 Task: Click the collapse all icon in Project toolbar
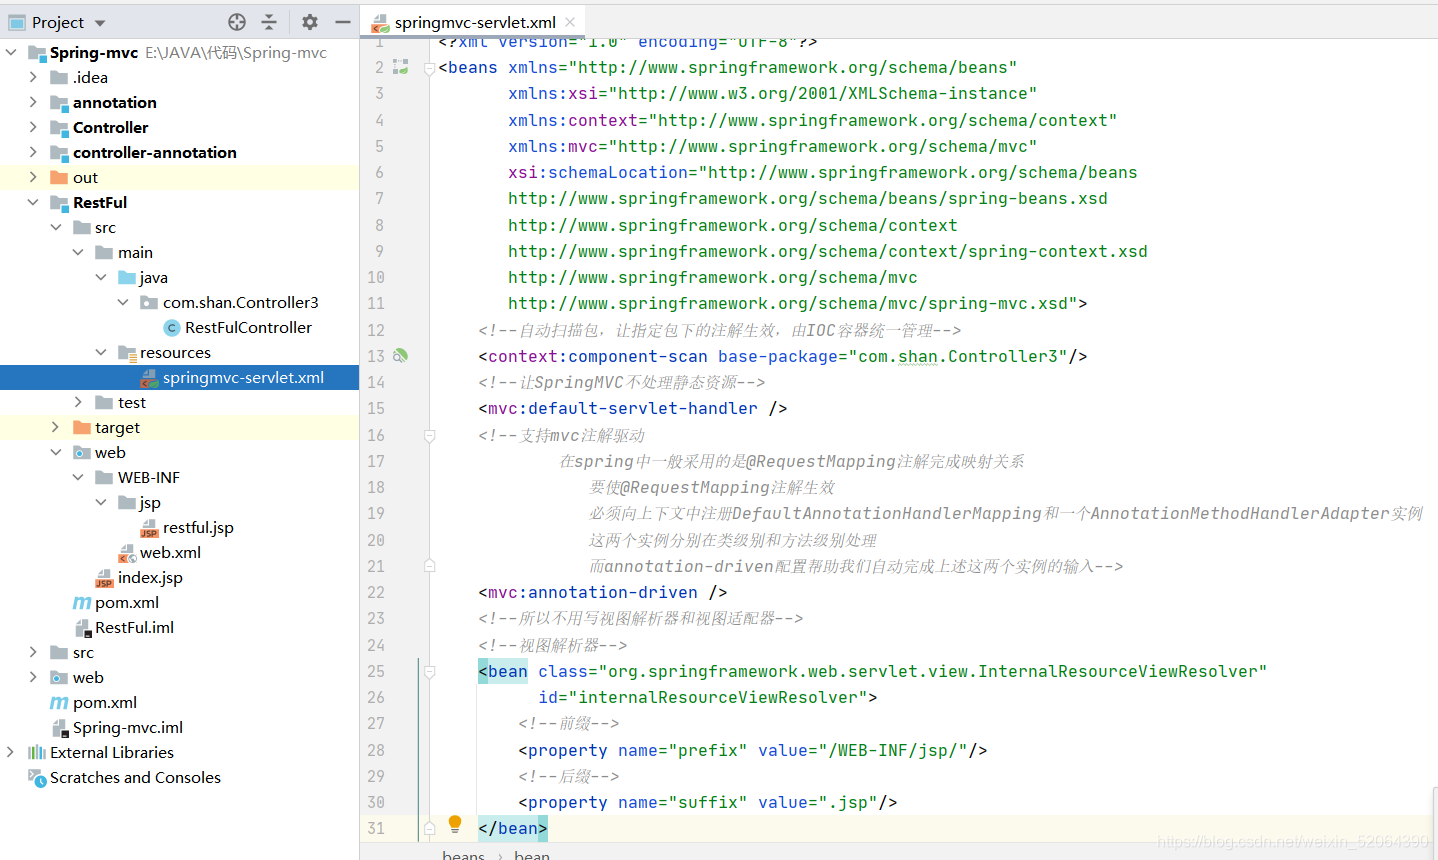tap(269, 22)
